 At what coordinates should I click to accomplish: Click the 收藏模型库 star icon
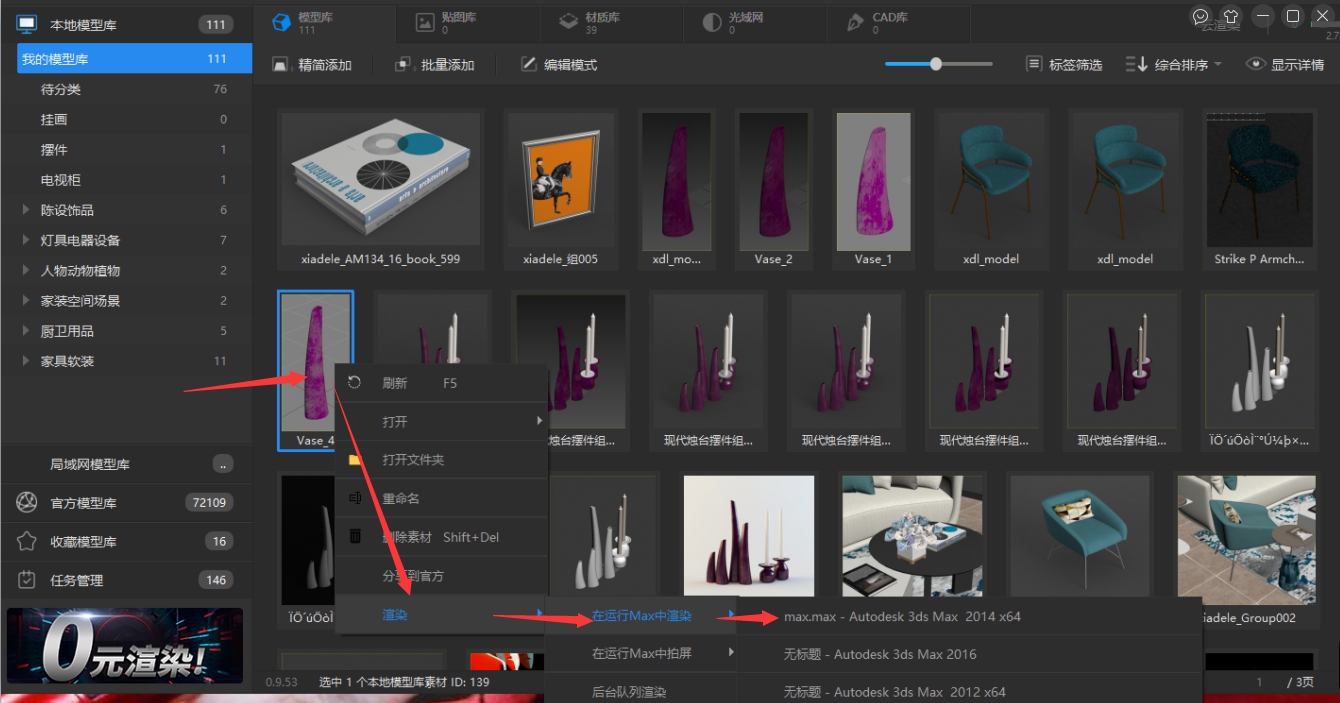click(28, 541)
